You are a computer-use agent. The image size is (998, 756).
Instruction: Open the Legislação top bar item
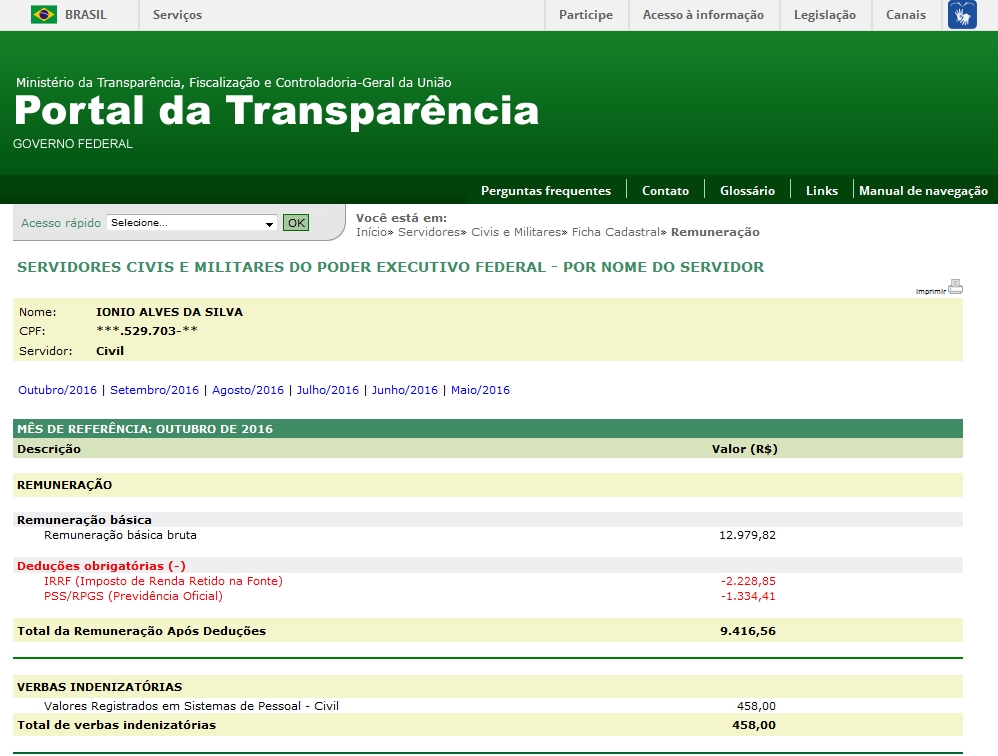(x=824, y=15)
